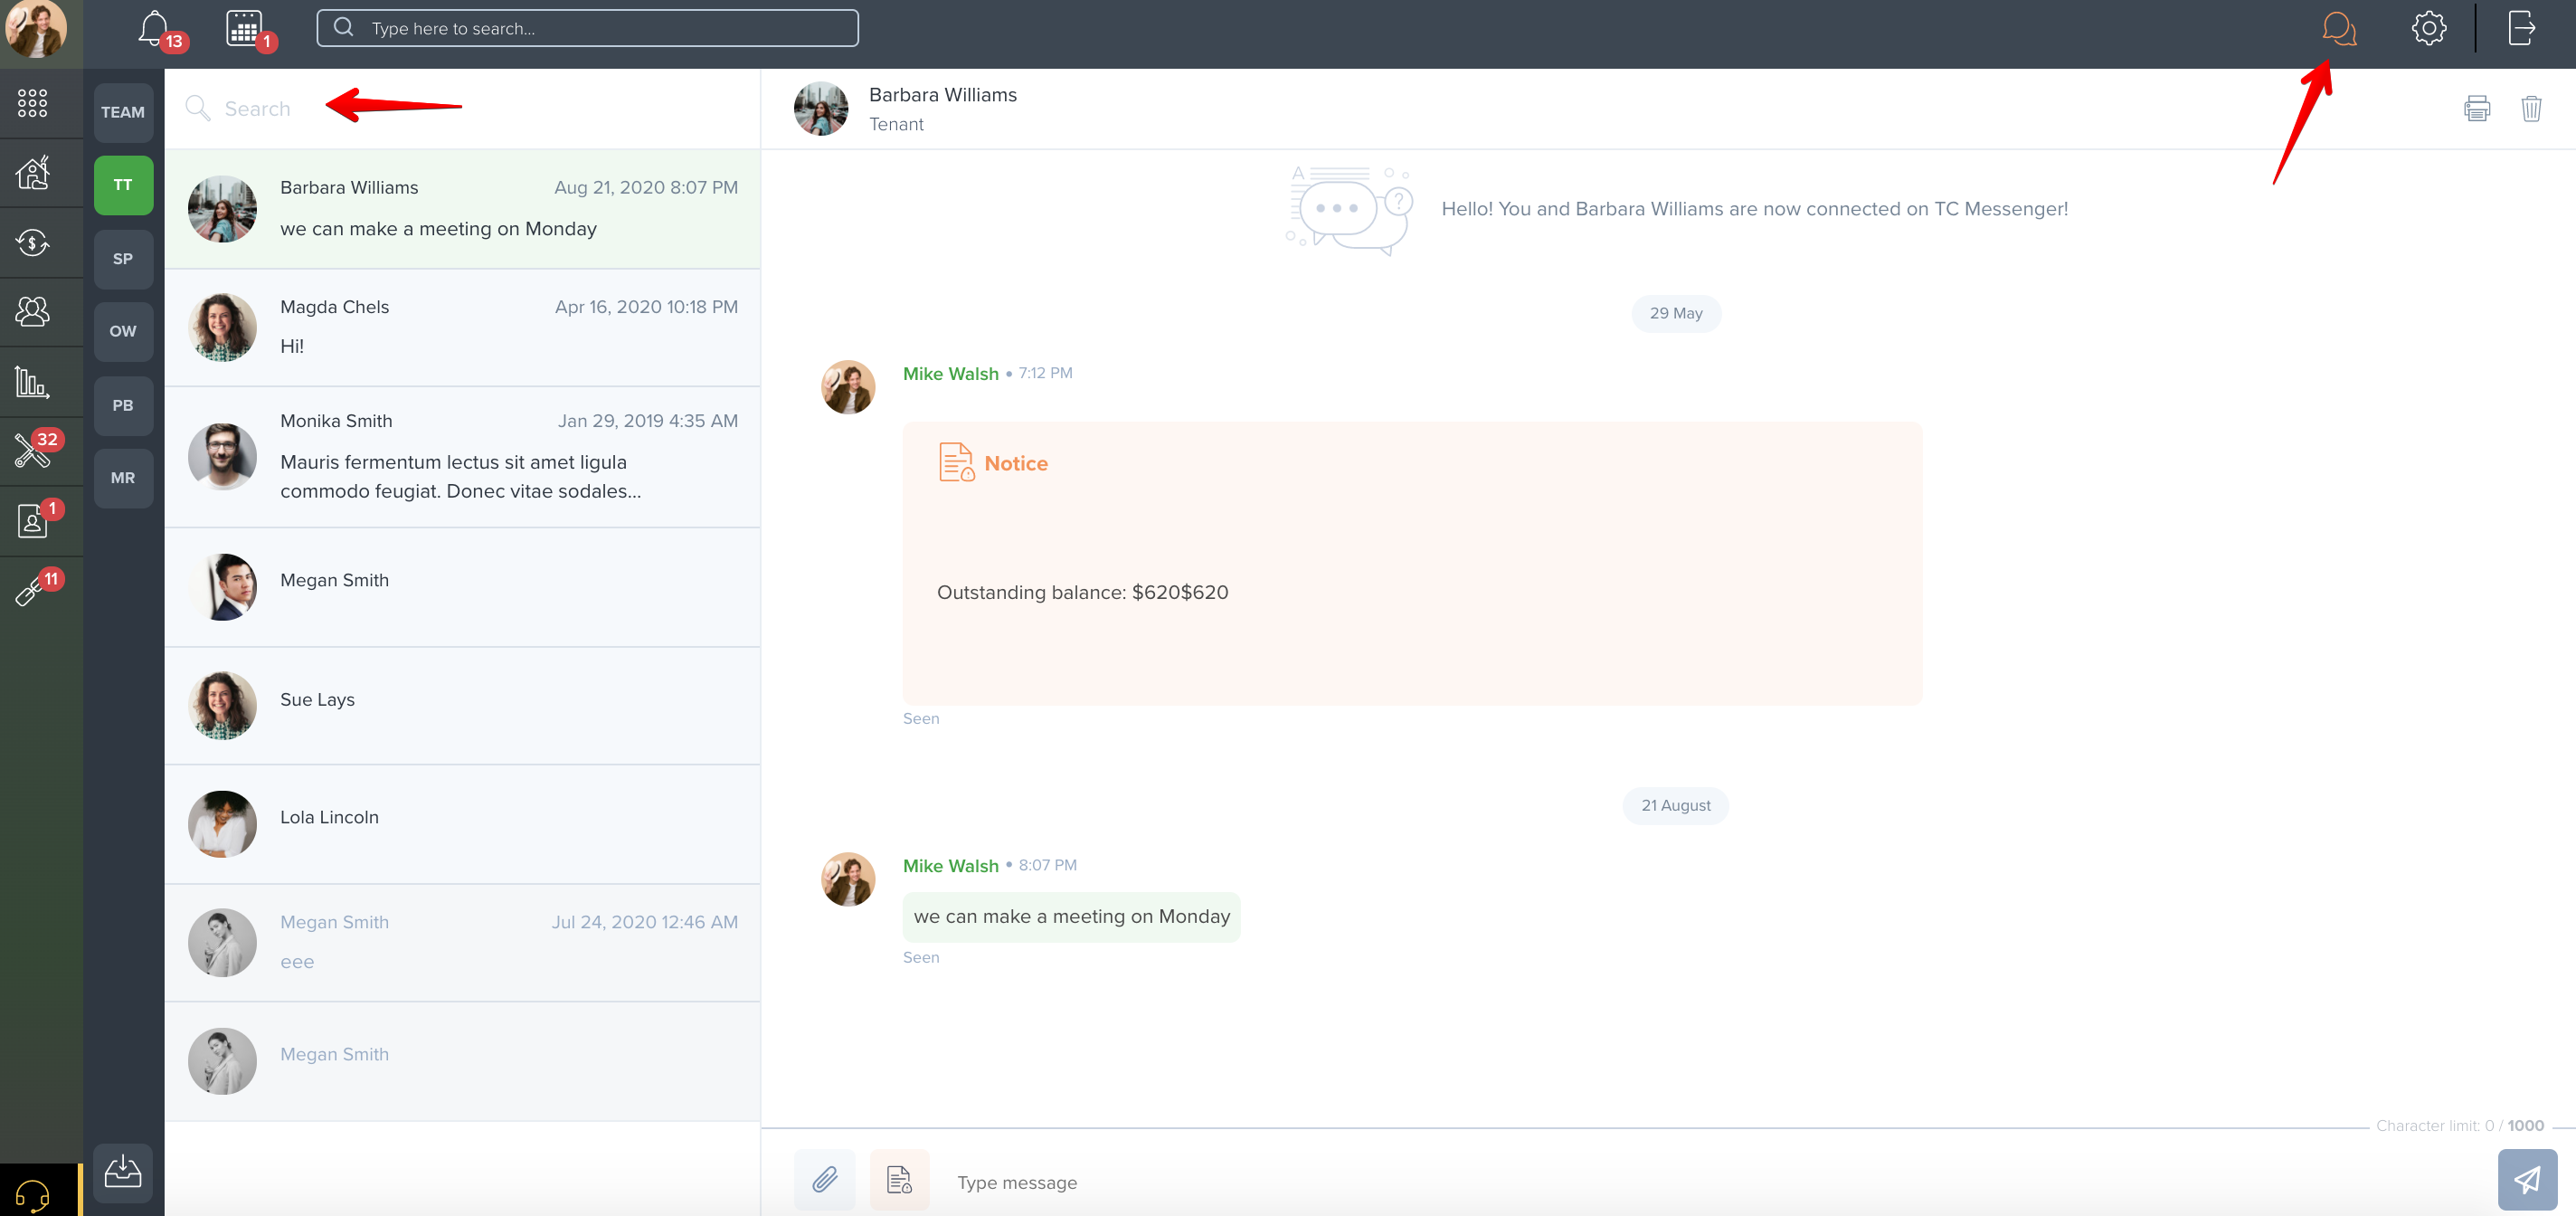Open the contacts people icon in sidebar

click(x=32, y=312)
